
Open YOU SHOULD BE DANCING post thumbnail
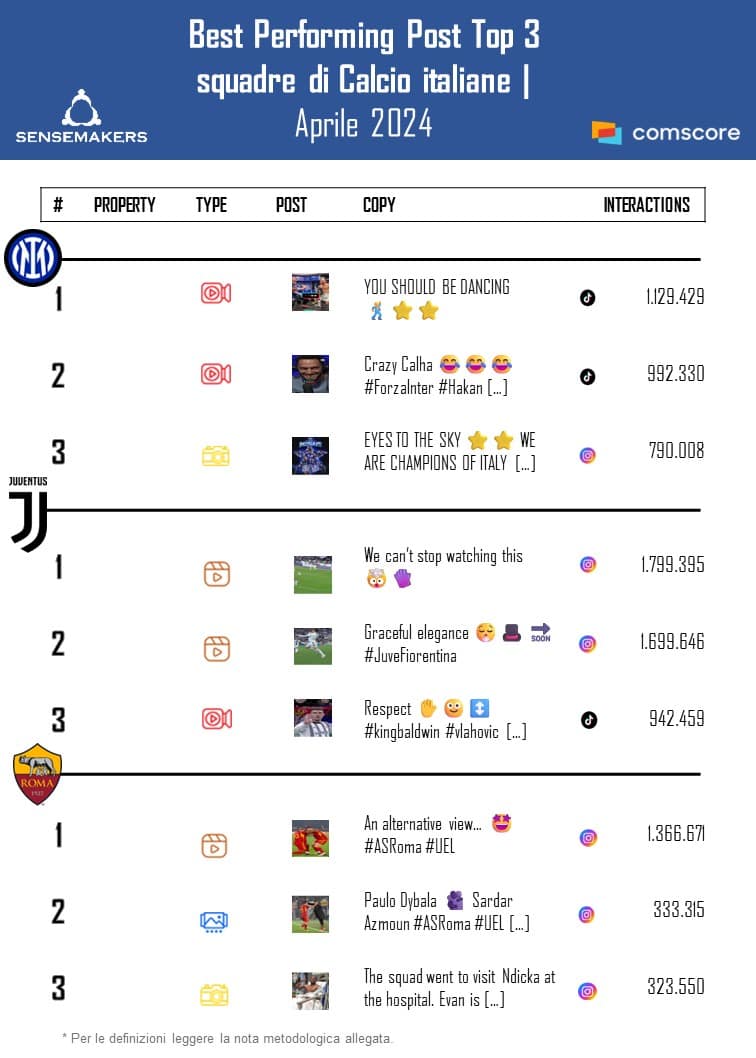310,292
